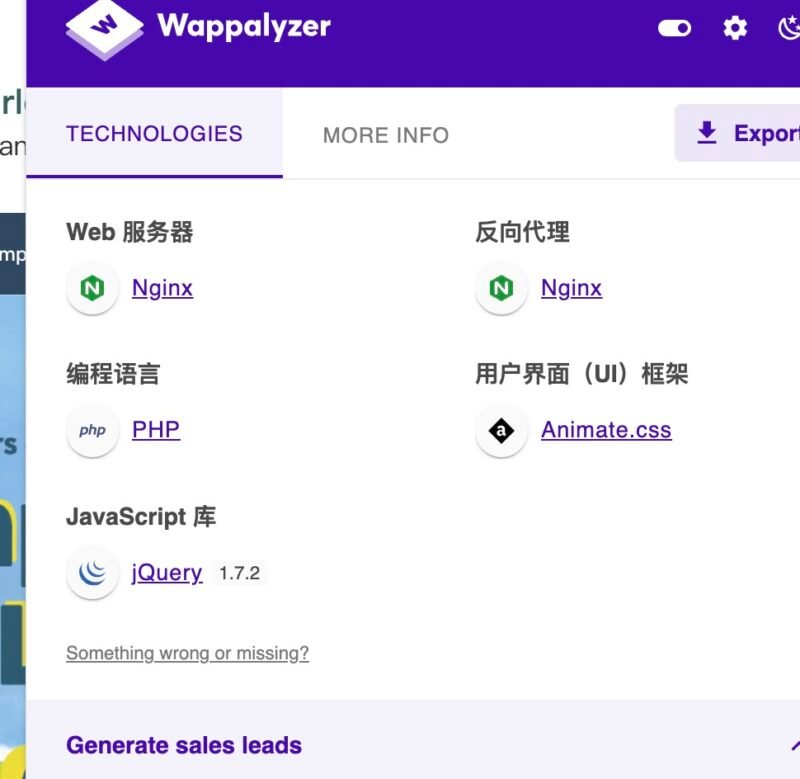Click the jQuery version number 1.7.2

(x=239, y=573)
